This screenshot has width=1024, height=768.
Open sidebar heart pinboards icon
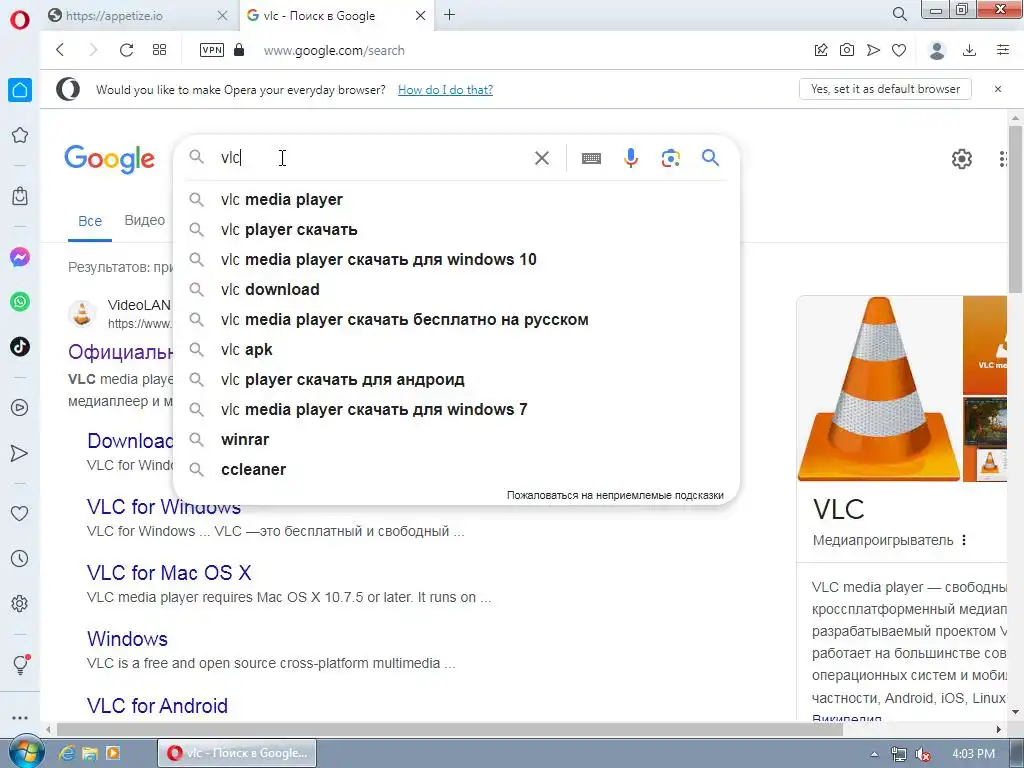(x=20, y=513)
